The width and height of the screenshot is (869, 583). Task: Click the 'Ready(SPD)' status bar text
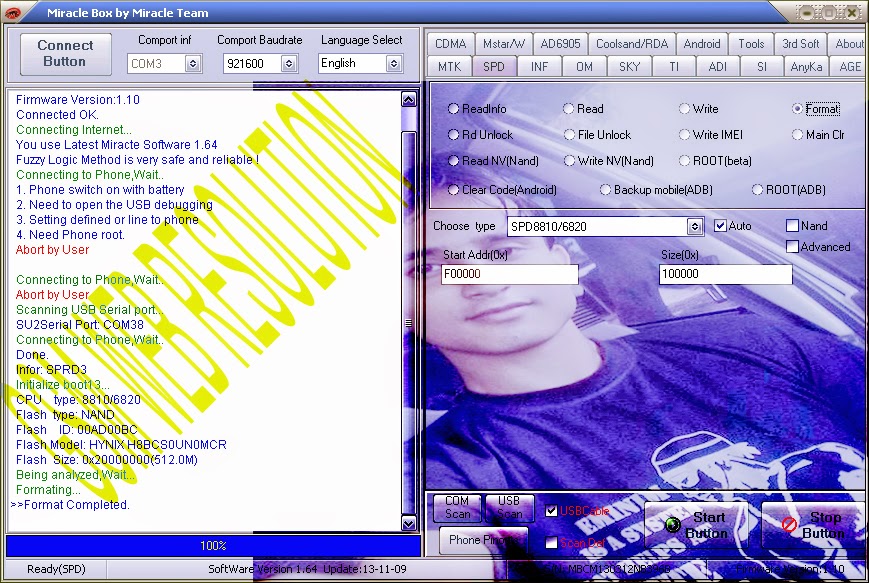(56, 569)
